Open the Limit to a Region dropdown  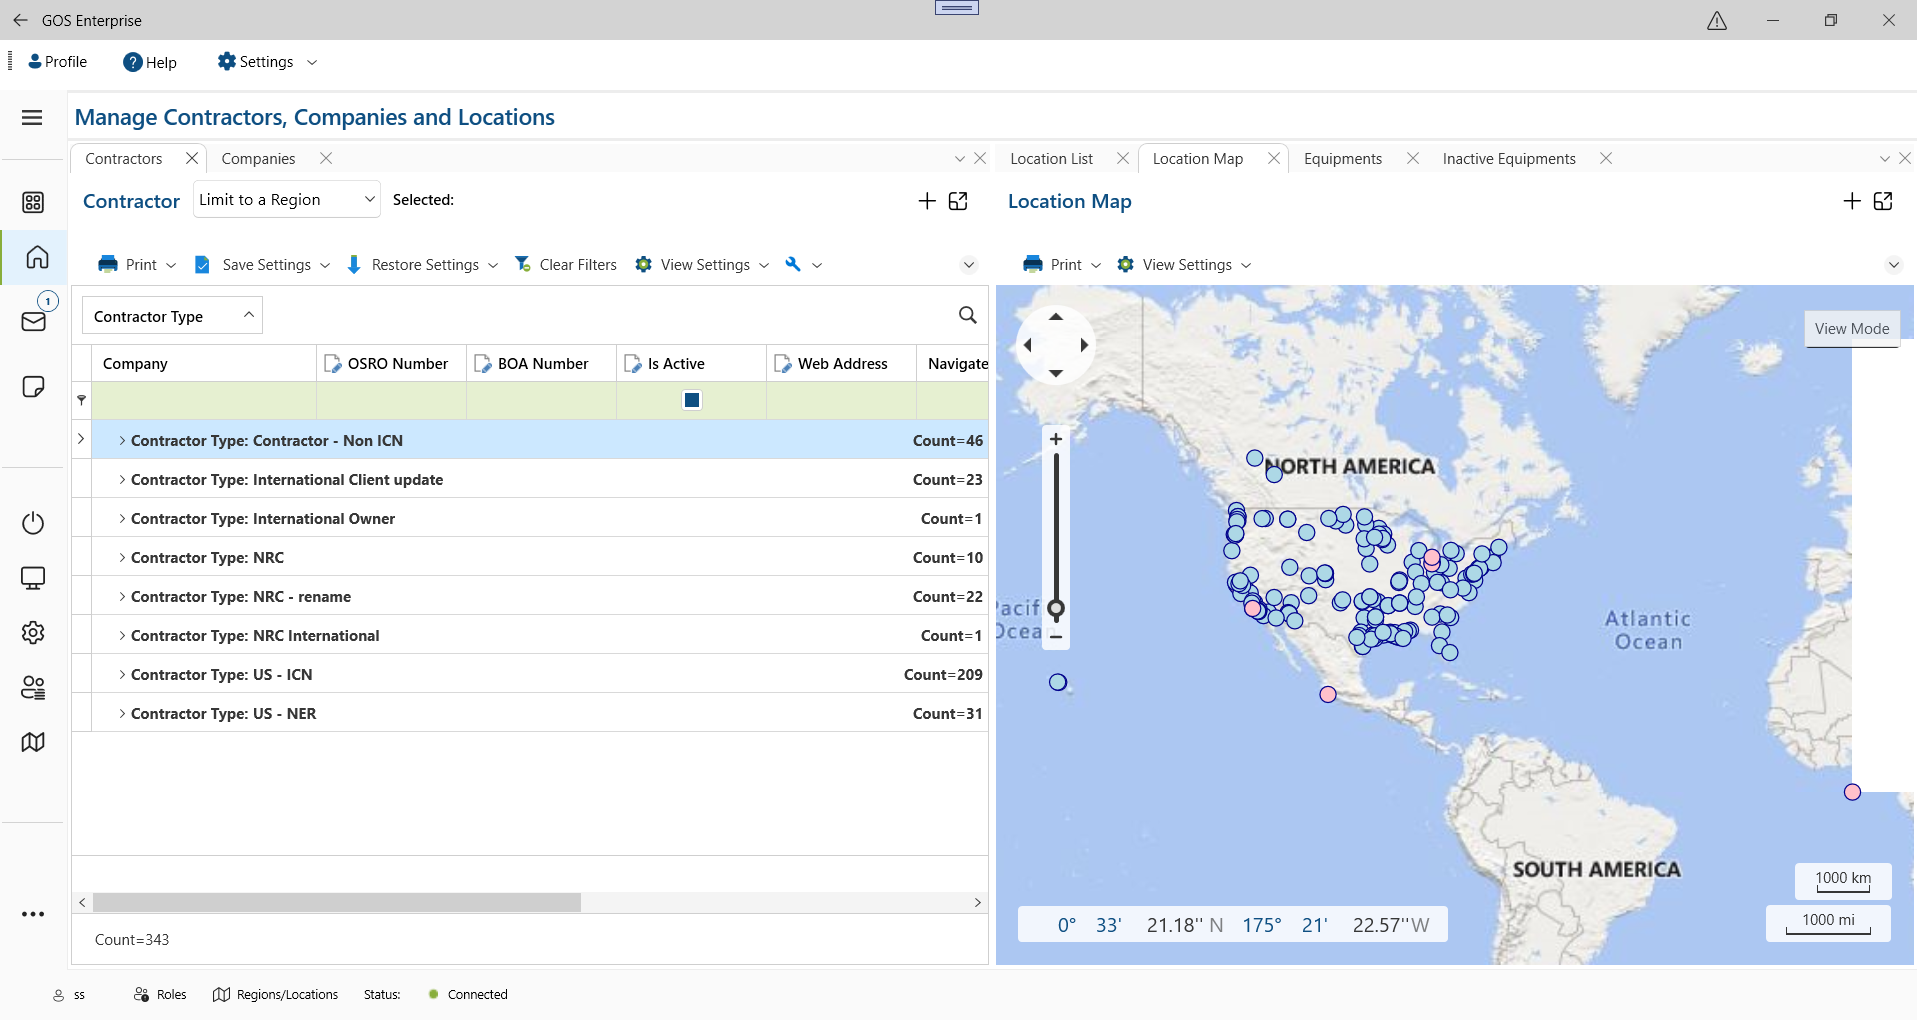click(288, 200)
